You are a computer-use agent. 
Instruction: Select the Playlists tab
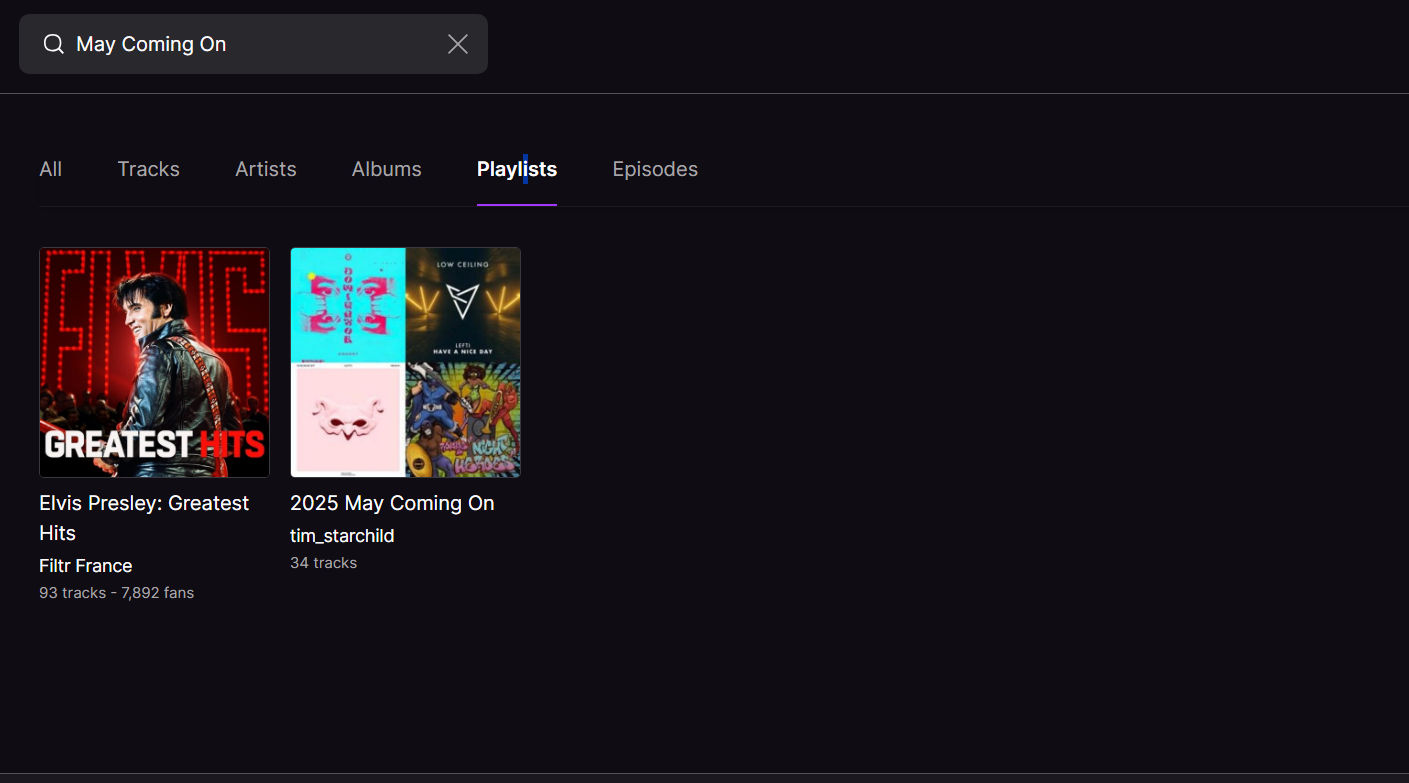[x=517, y=169]
